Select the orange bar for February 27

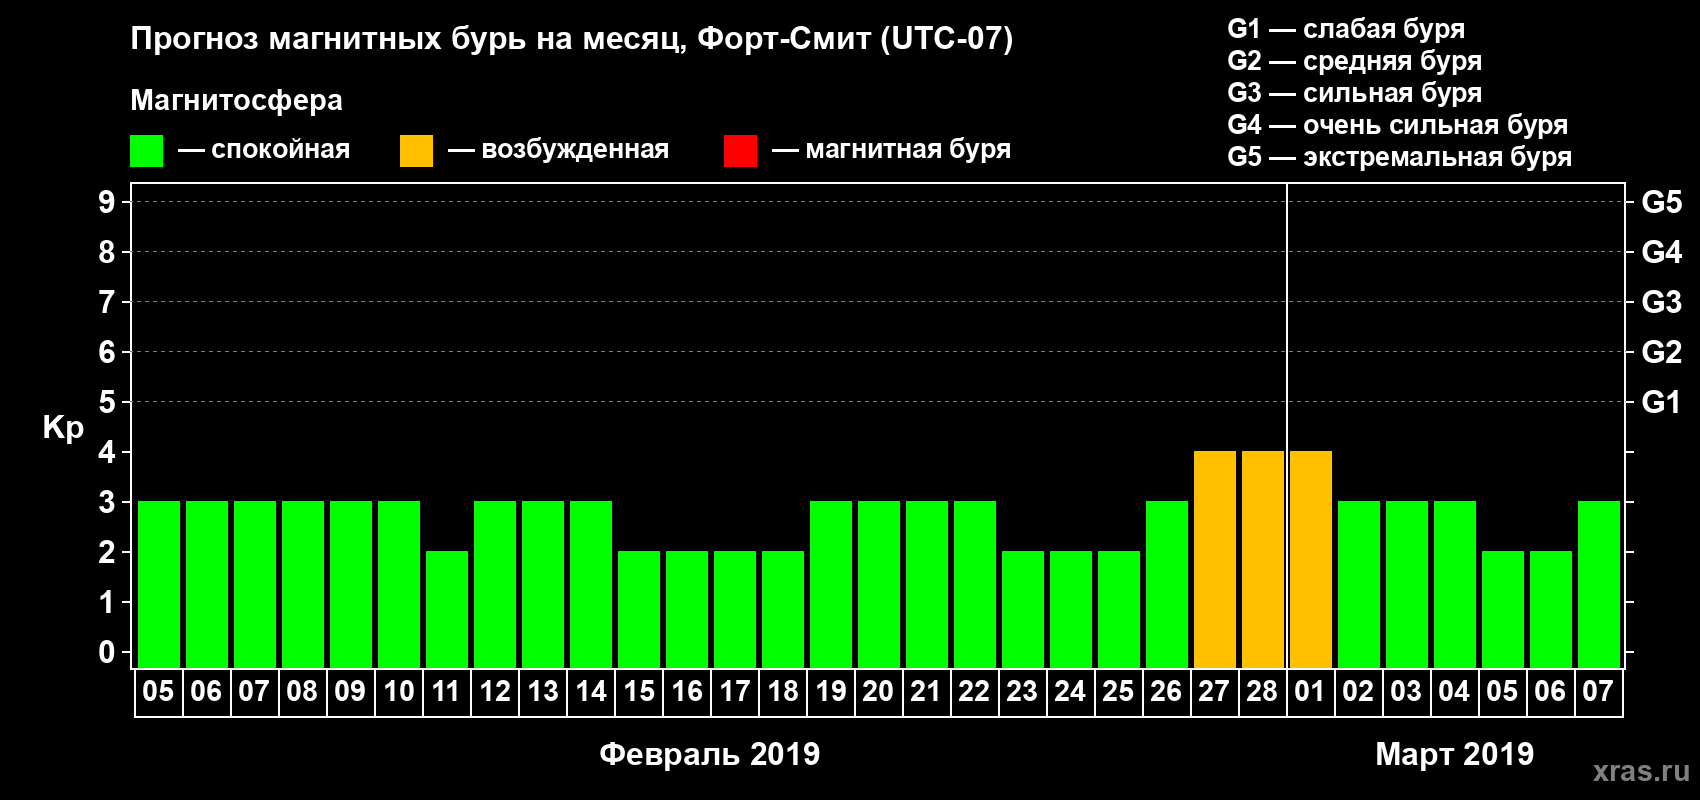coord(1215,559)
